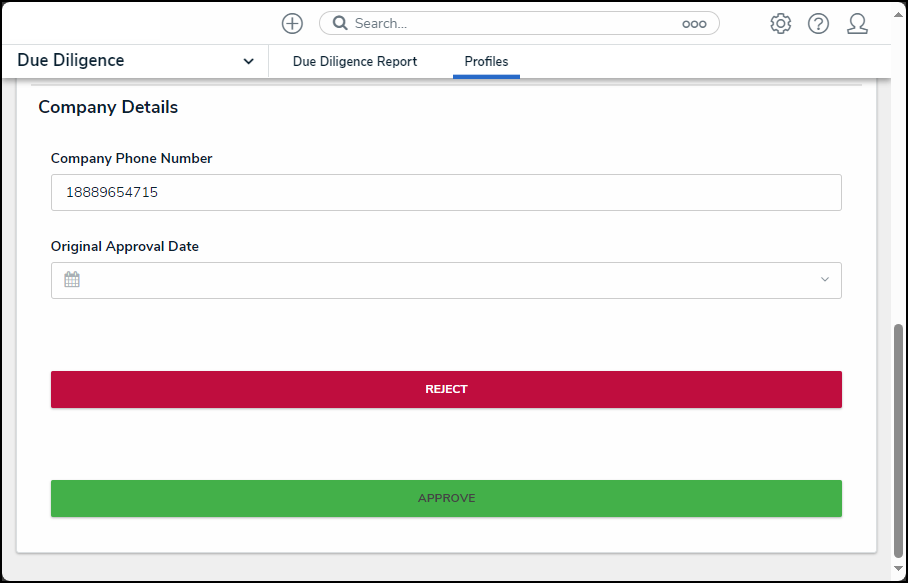Click the vertical scrollbar thumb

pyautogui.click(x=898, y=441)
